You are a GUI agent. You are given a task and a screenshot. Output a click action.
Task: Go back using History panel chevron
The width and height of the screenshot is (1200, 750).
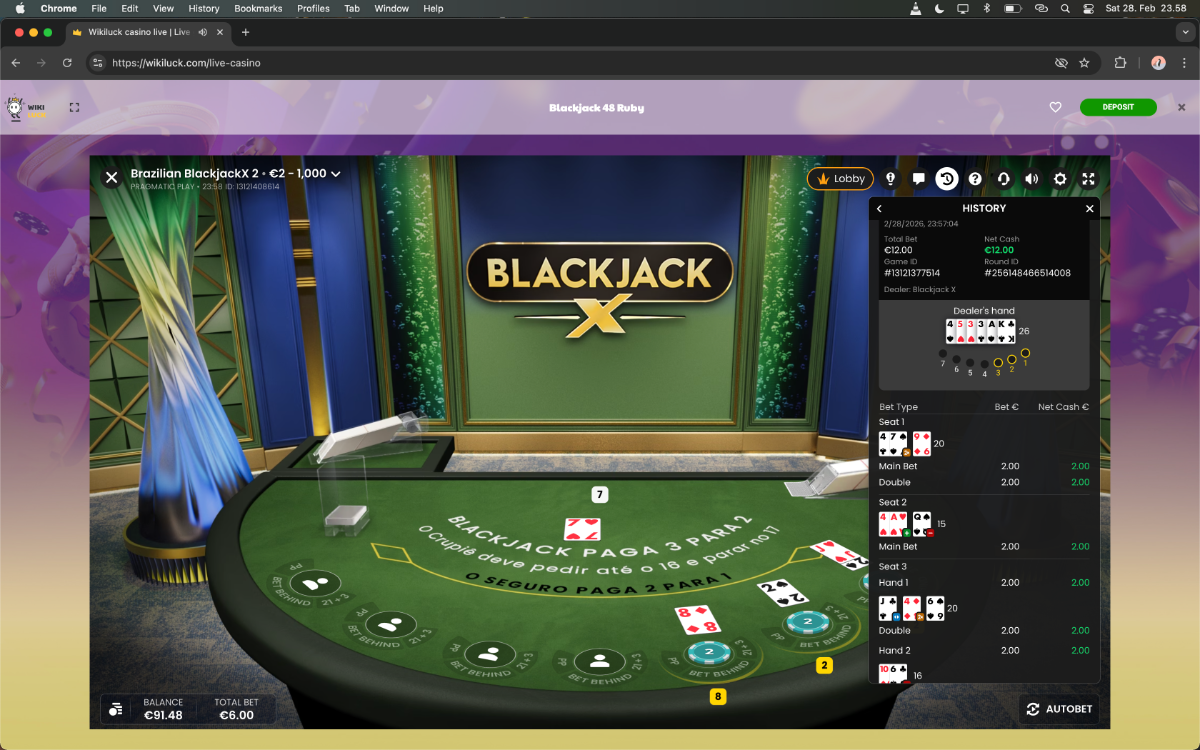point(880,209)
